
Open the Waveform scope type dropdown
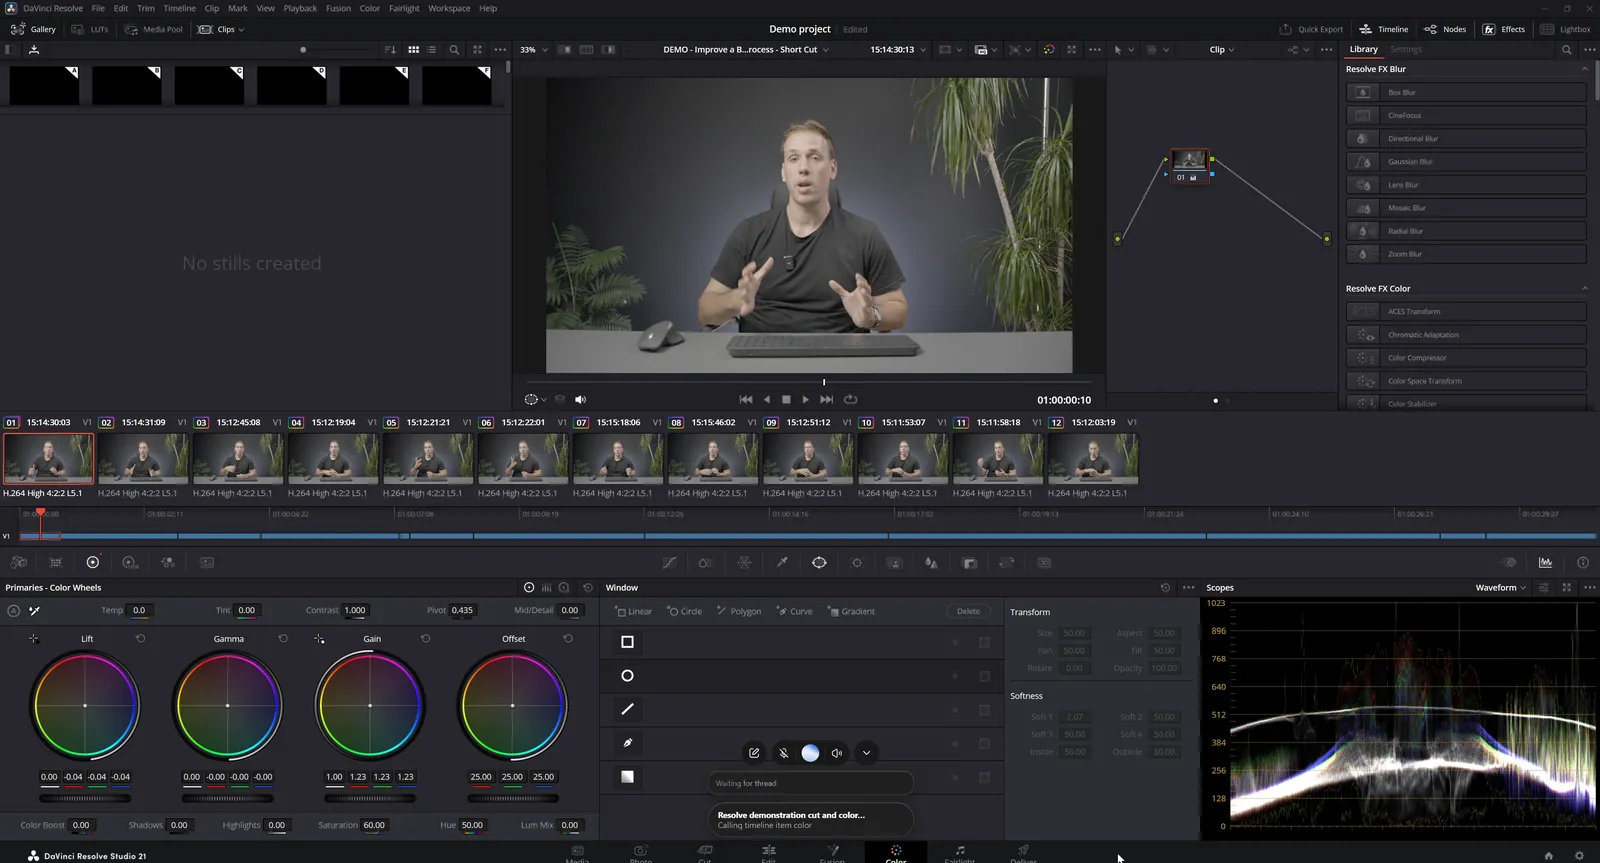[x=1501, y=588]
